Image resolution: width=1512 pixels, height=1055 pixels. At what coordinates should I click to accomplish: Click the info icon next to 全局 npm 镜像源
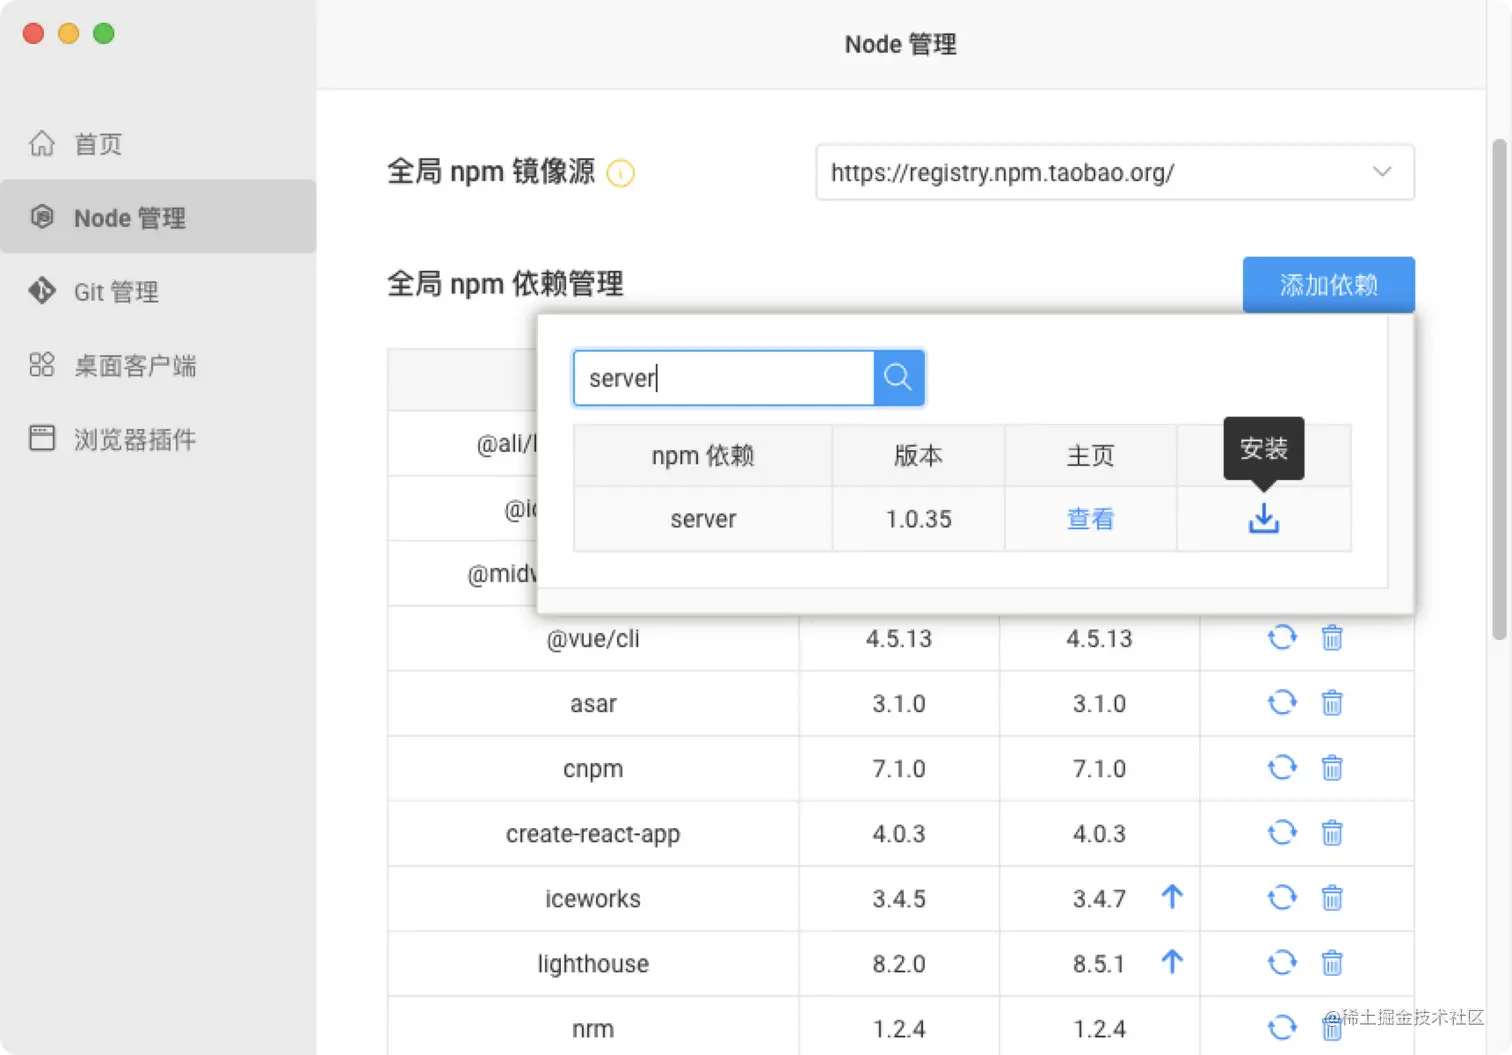coord(621,173)
